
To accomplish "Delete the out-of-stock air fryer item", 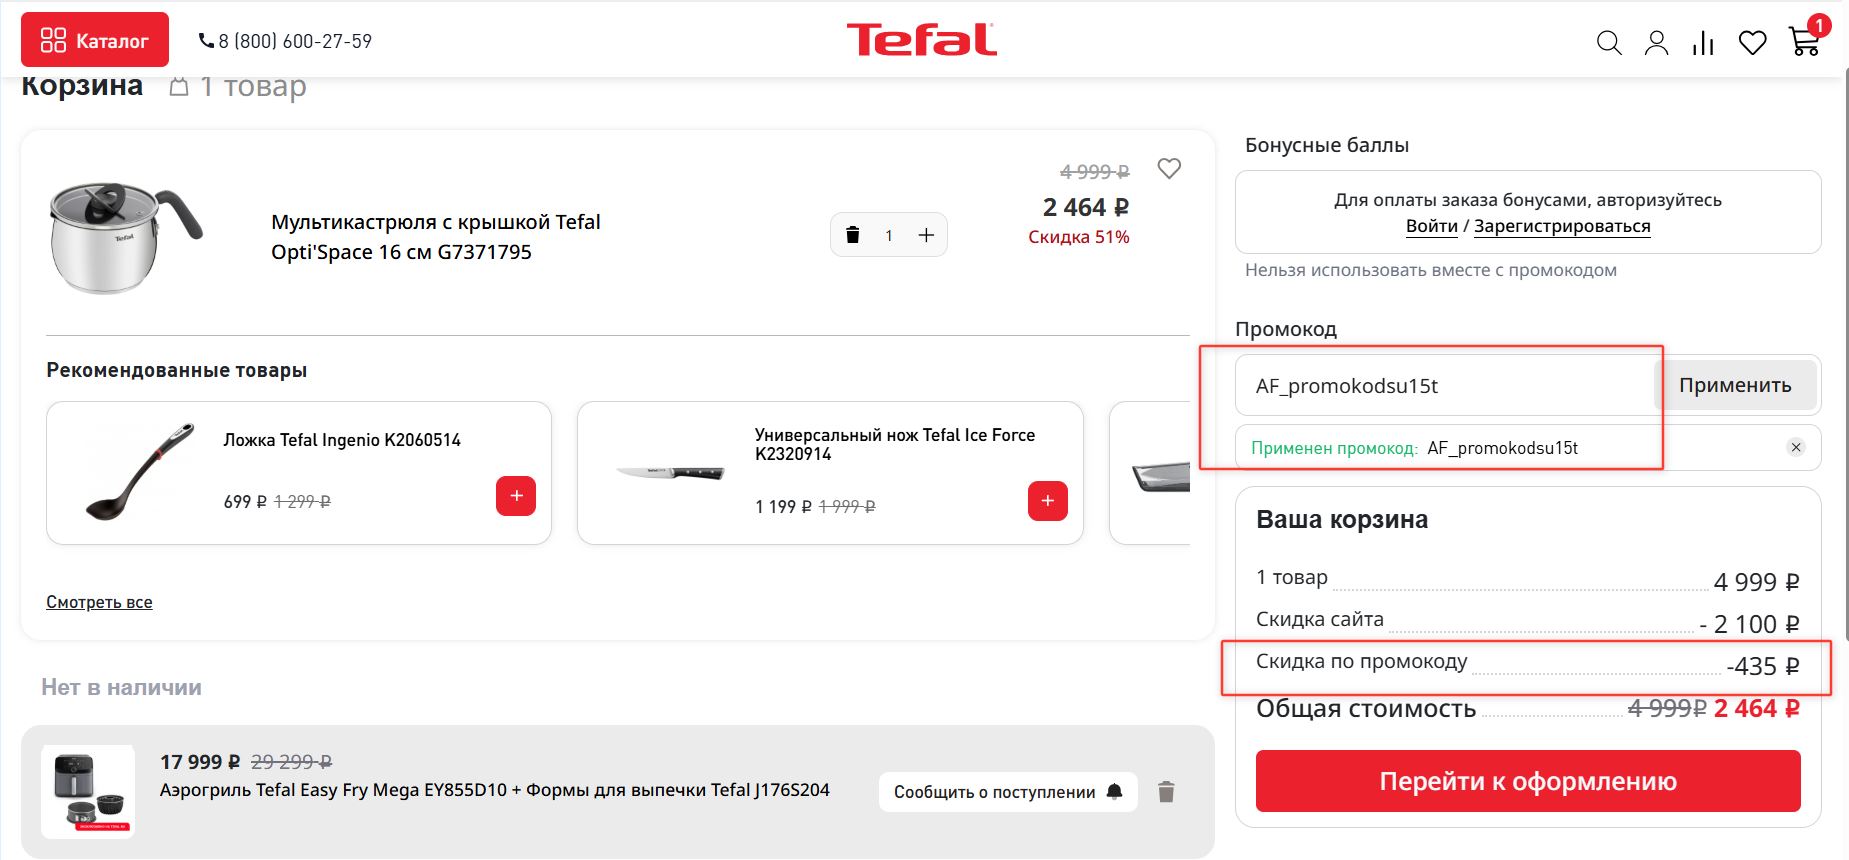I will [x=1165, y=792].
